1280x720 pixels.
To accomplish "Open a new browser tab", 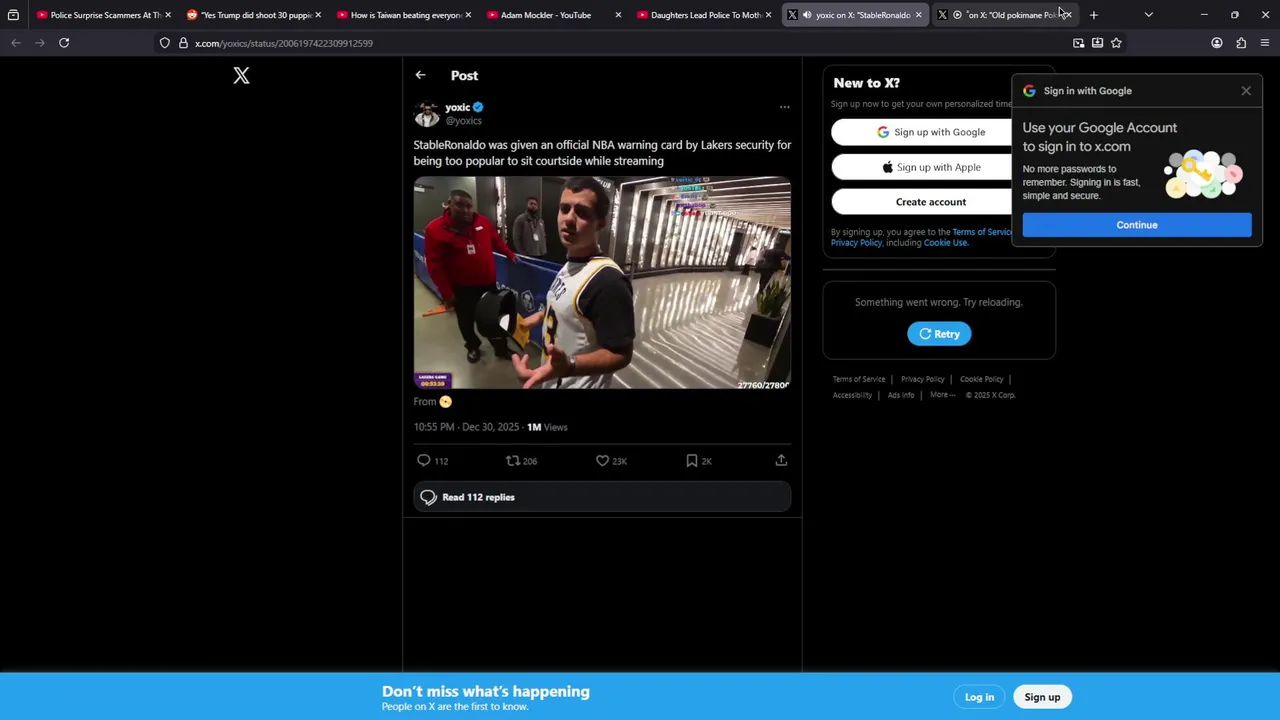I will tap(1094, 15).
